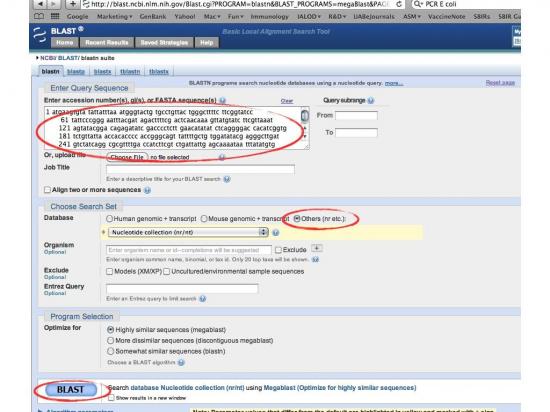Image resolution: width=550 pixels, height=412 pixels.
Task: Open the GenBank bookmark
Action: tap(153, 16)
